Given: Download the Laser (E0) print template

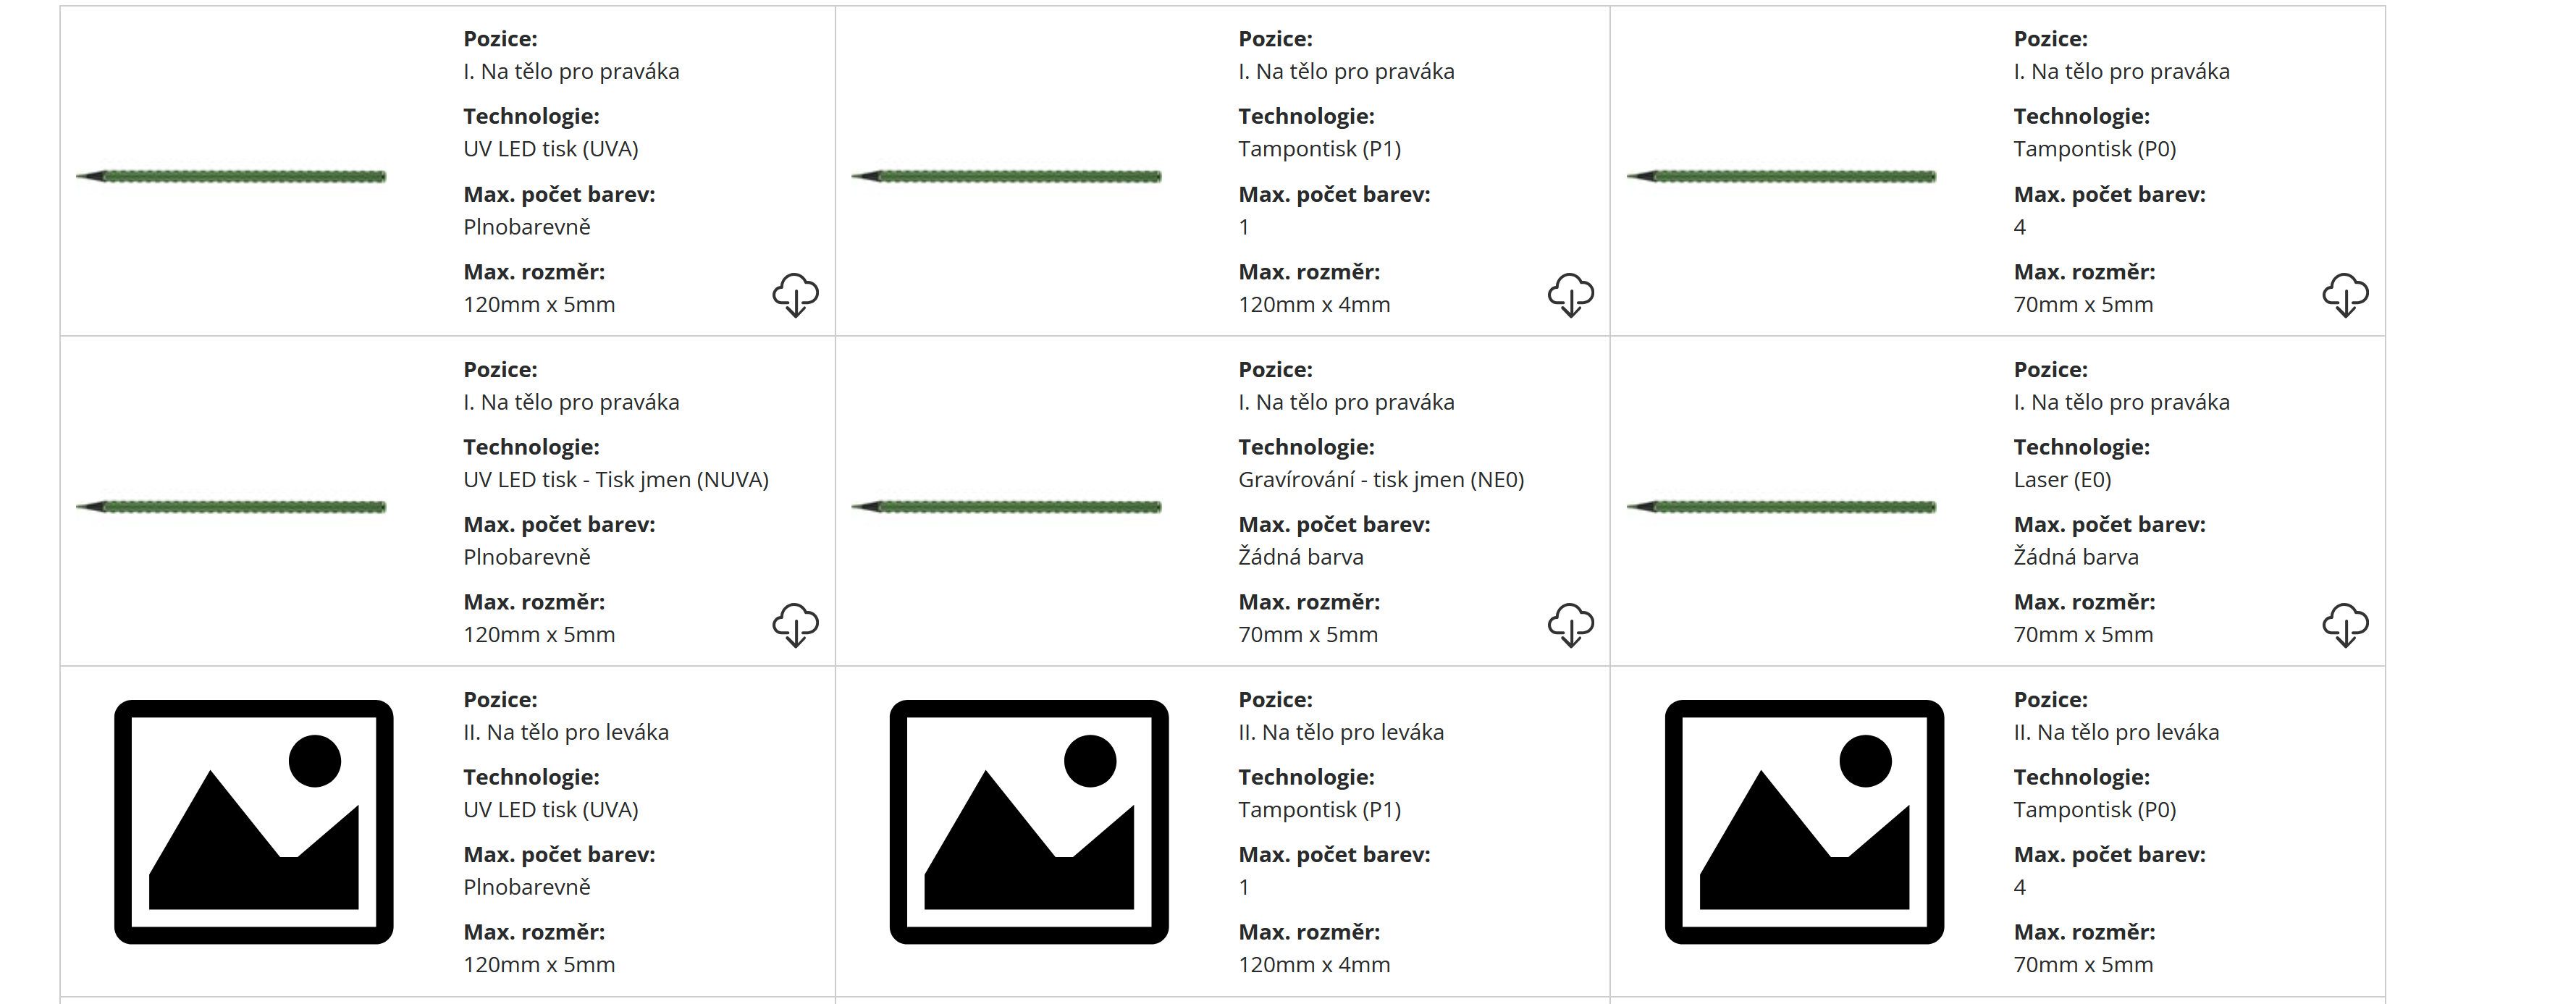Looking at the screenshot, I should point(2345,625).
